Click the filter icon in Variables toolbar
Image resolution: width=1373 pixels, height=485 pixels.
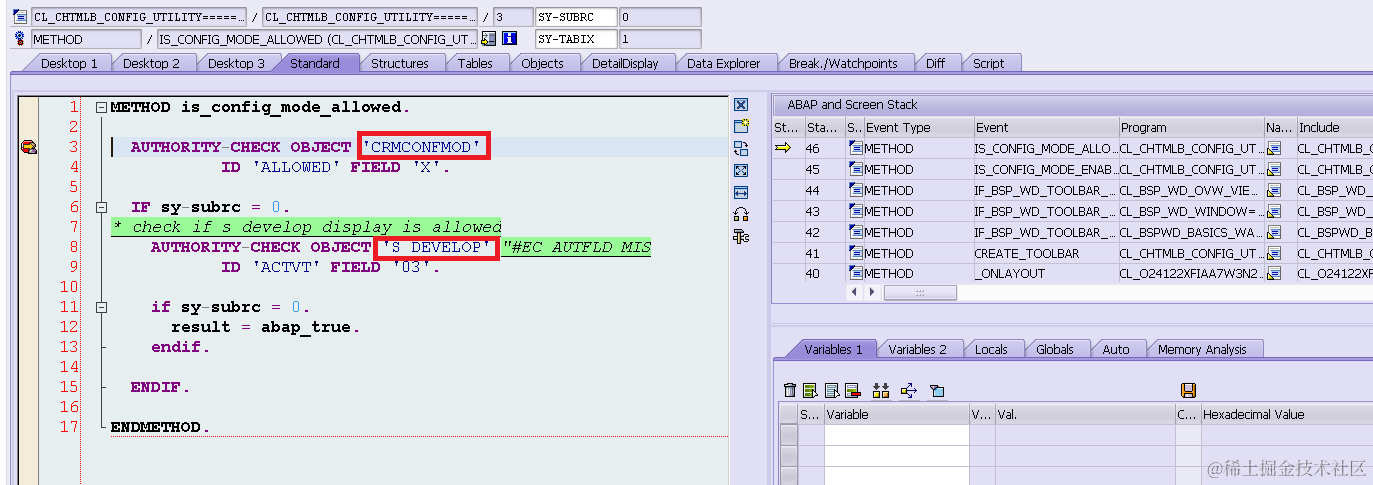tap(936, 390)
